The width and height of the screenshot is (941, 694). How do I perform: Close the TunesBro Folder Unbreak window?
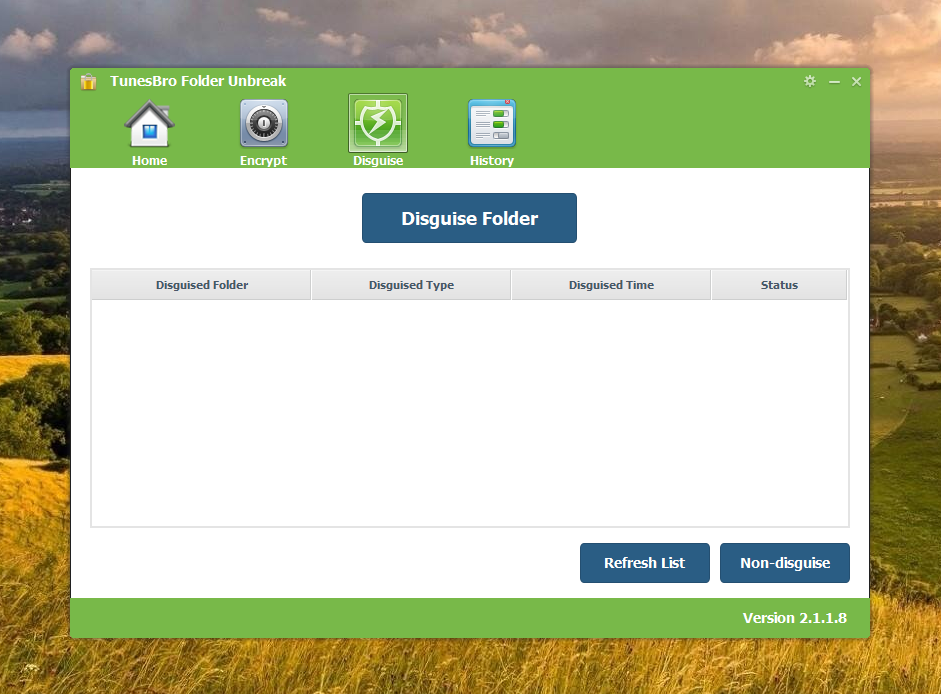point(856,82)
